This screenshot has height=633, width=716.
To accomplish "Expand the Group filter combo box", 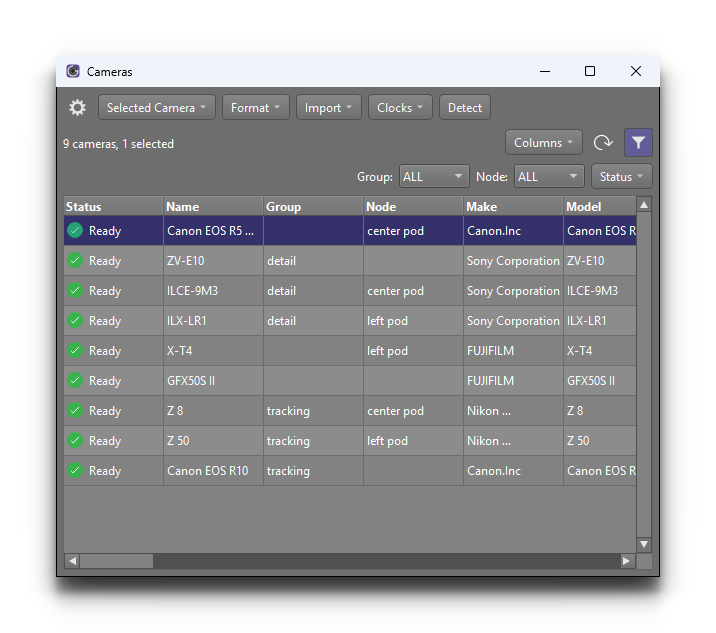I will click(x=434, y=176).
